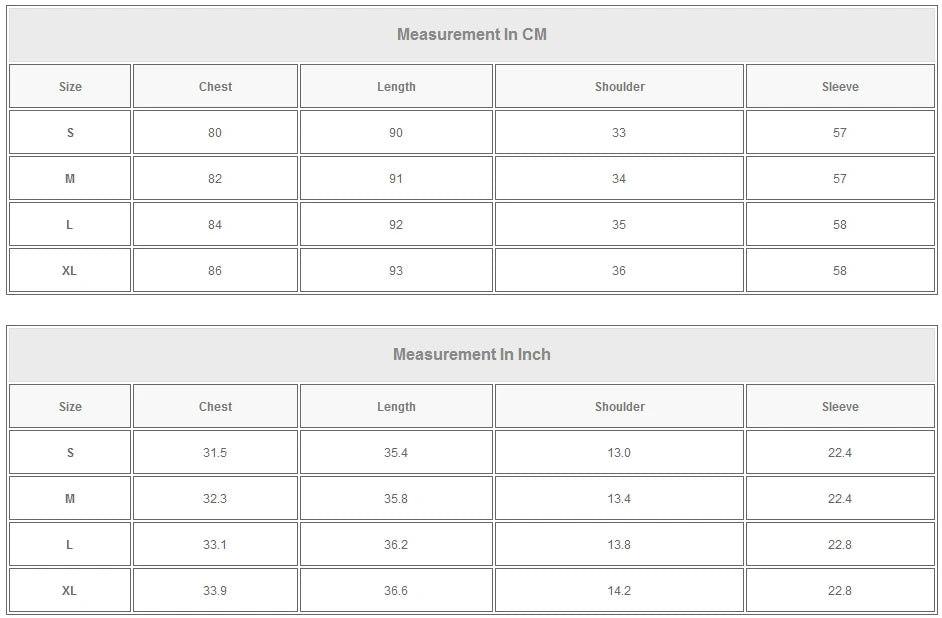Click the Length header in the Inch table
This screenshot has width=942, height=618.
tap(396, 407)
